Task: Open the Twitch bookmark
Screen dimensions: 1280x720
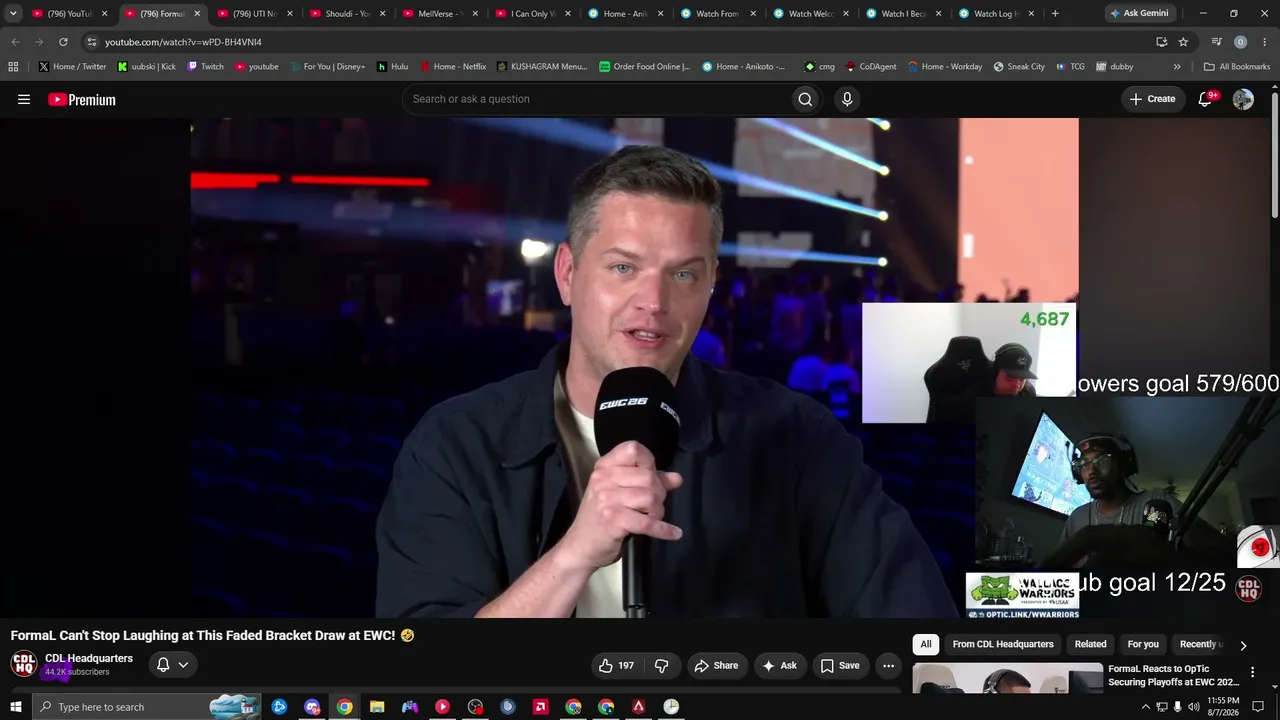Action: (205, 67)
